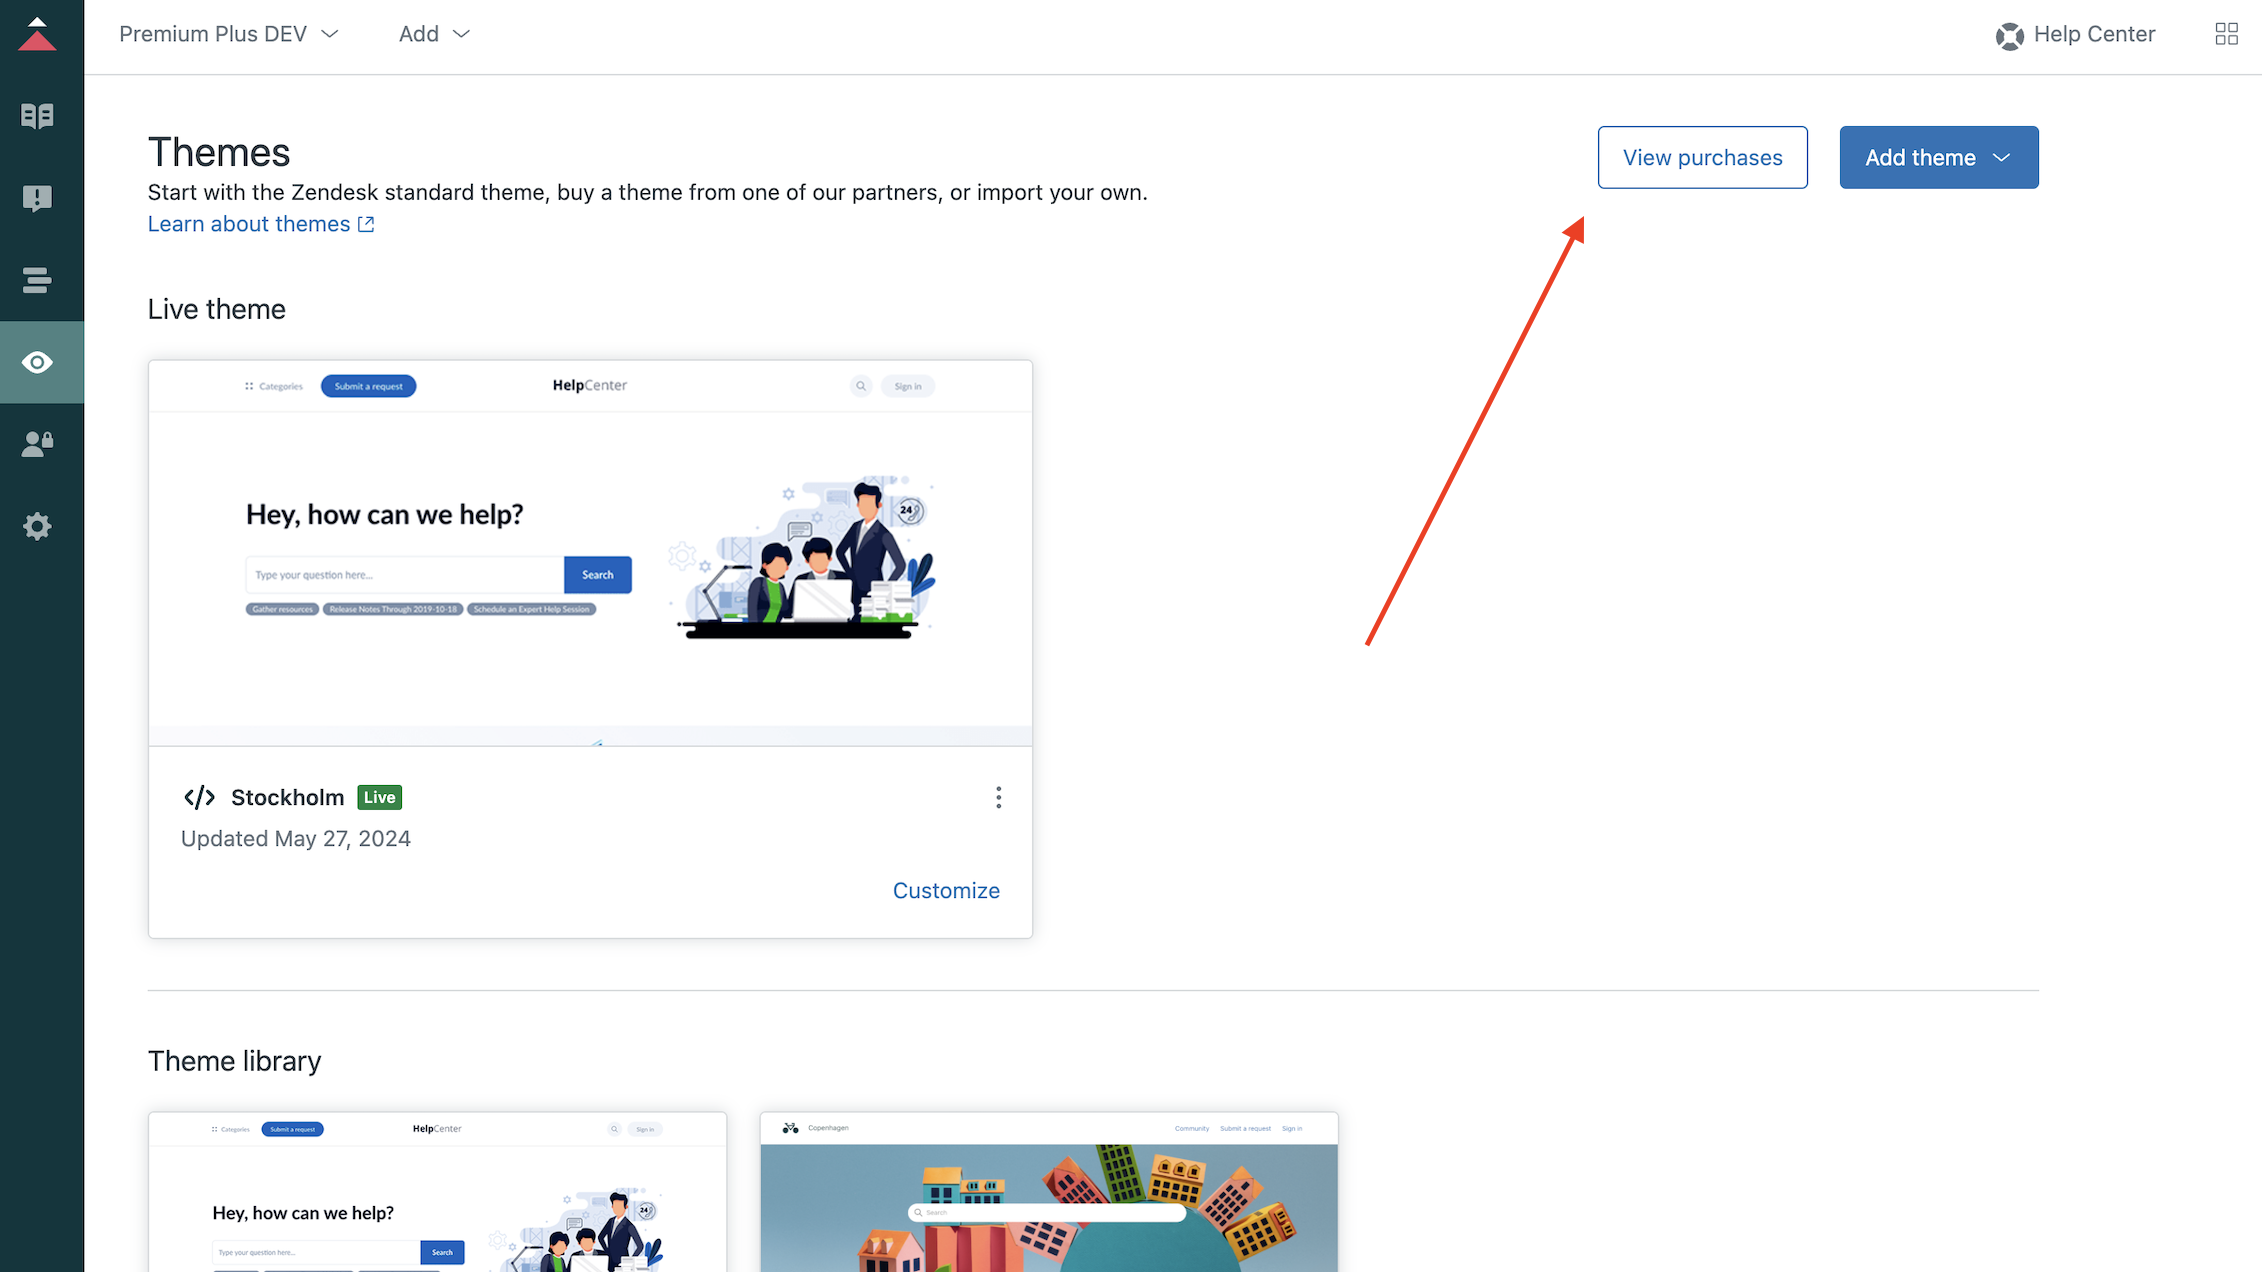Expand the Premium Plus DEV dropdown
This screenshot has width=2262, height=1272.
point(229,34)
